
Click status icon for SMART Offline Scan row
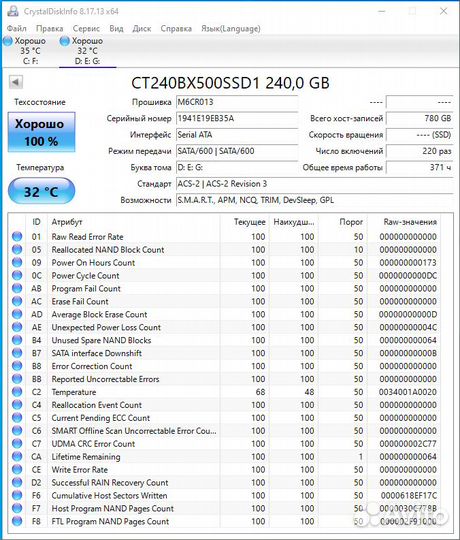(x=17, y=430)
